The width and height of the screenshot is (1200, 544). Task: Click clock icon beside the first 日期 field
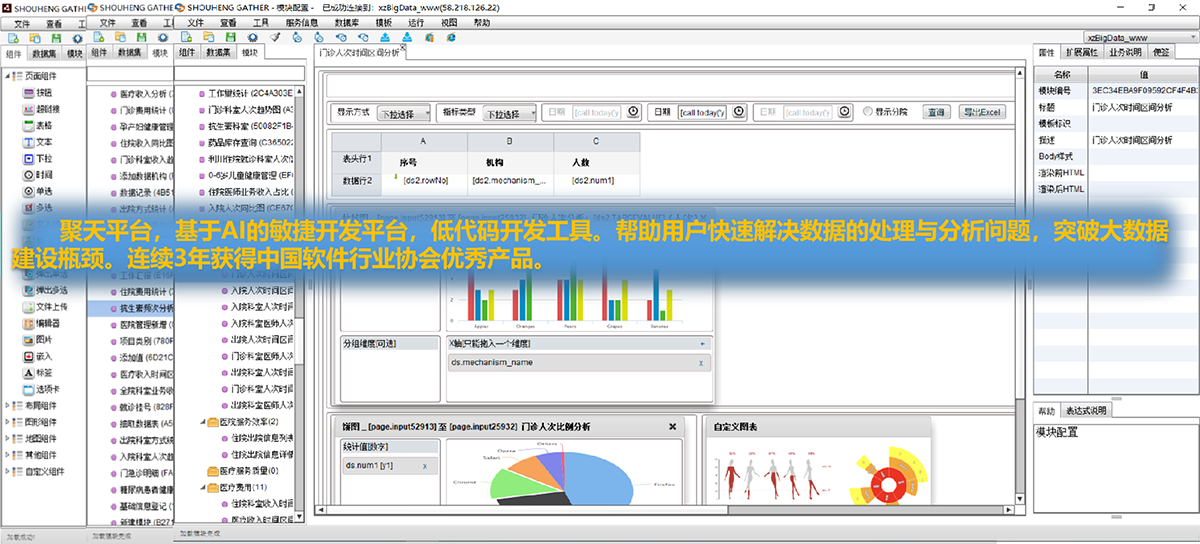tap(634, 112)
